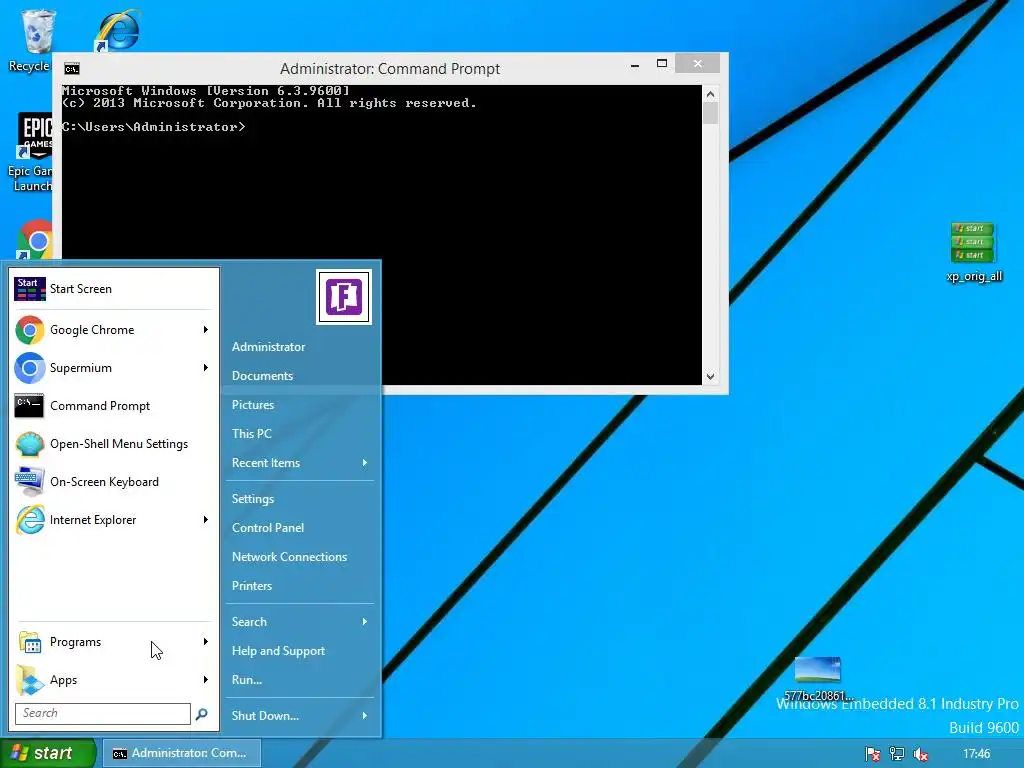
Task: Click the Google Chrome icon in the Start menu
Action: [x=29, y=330]
